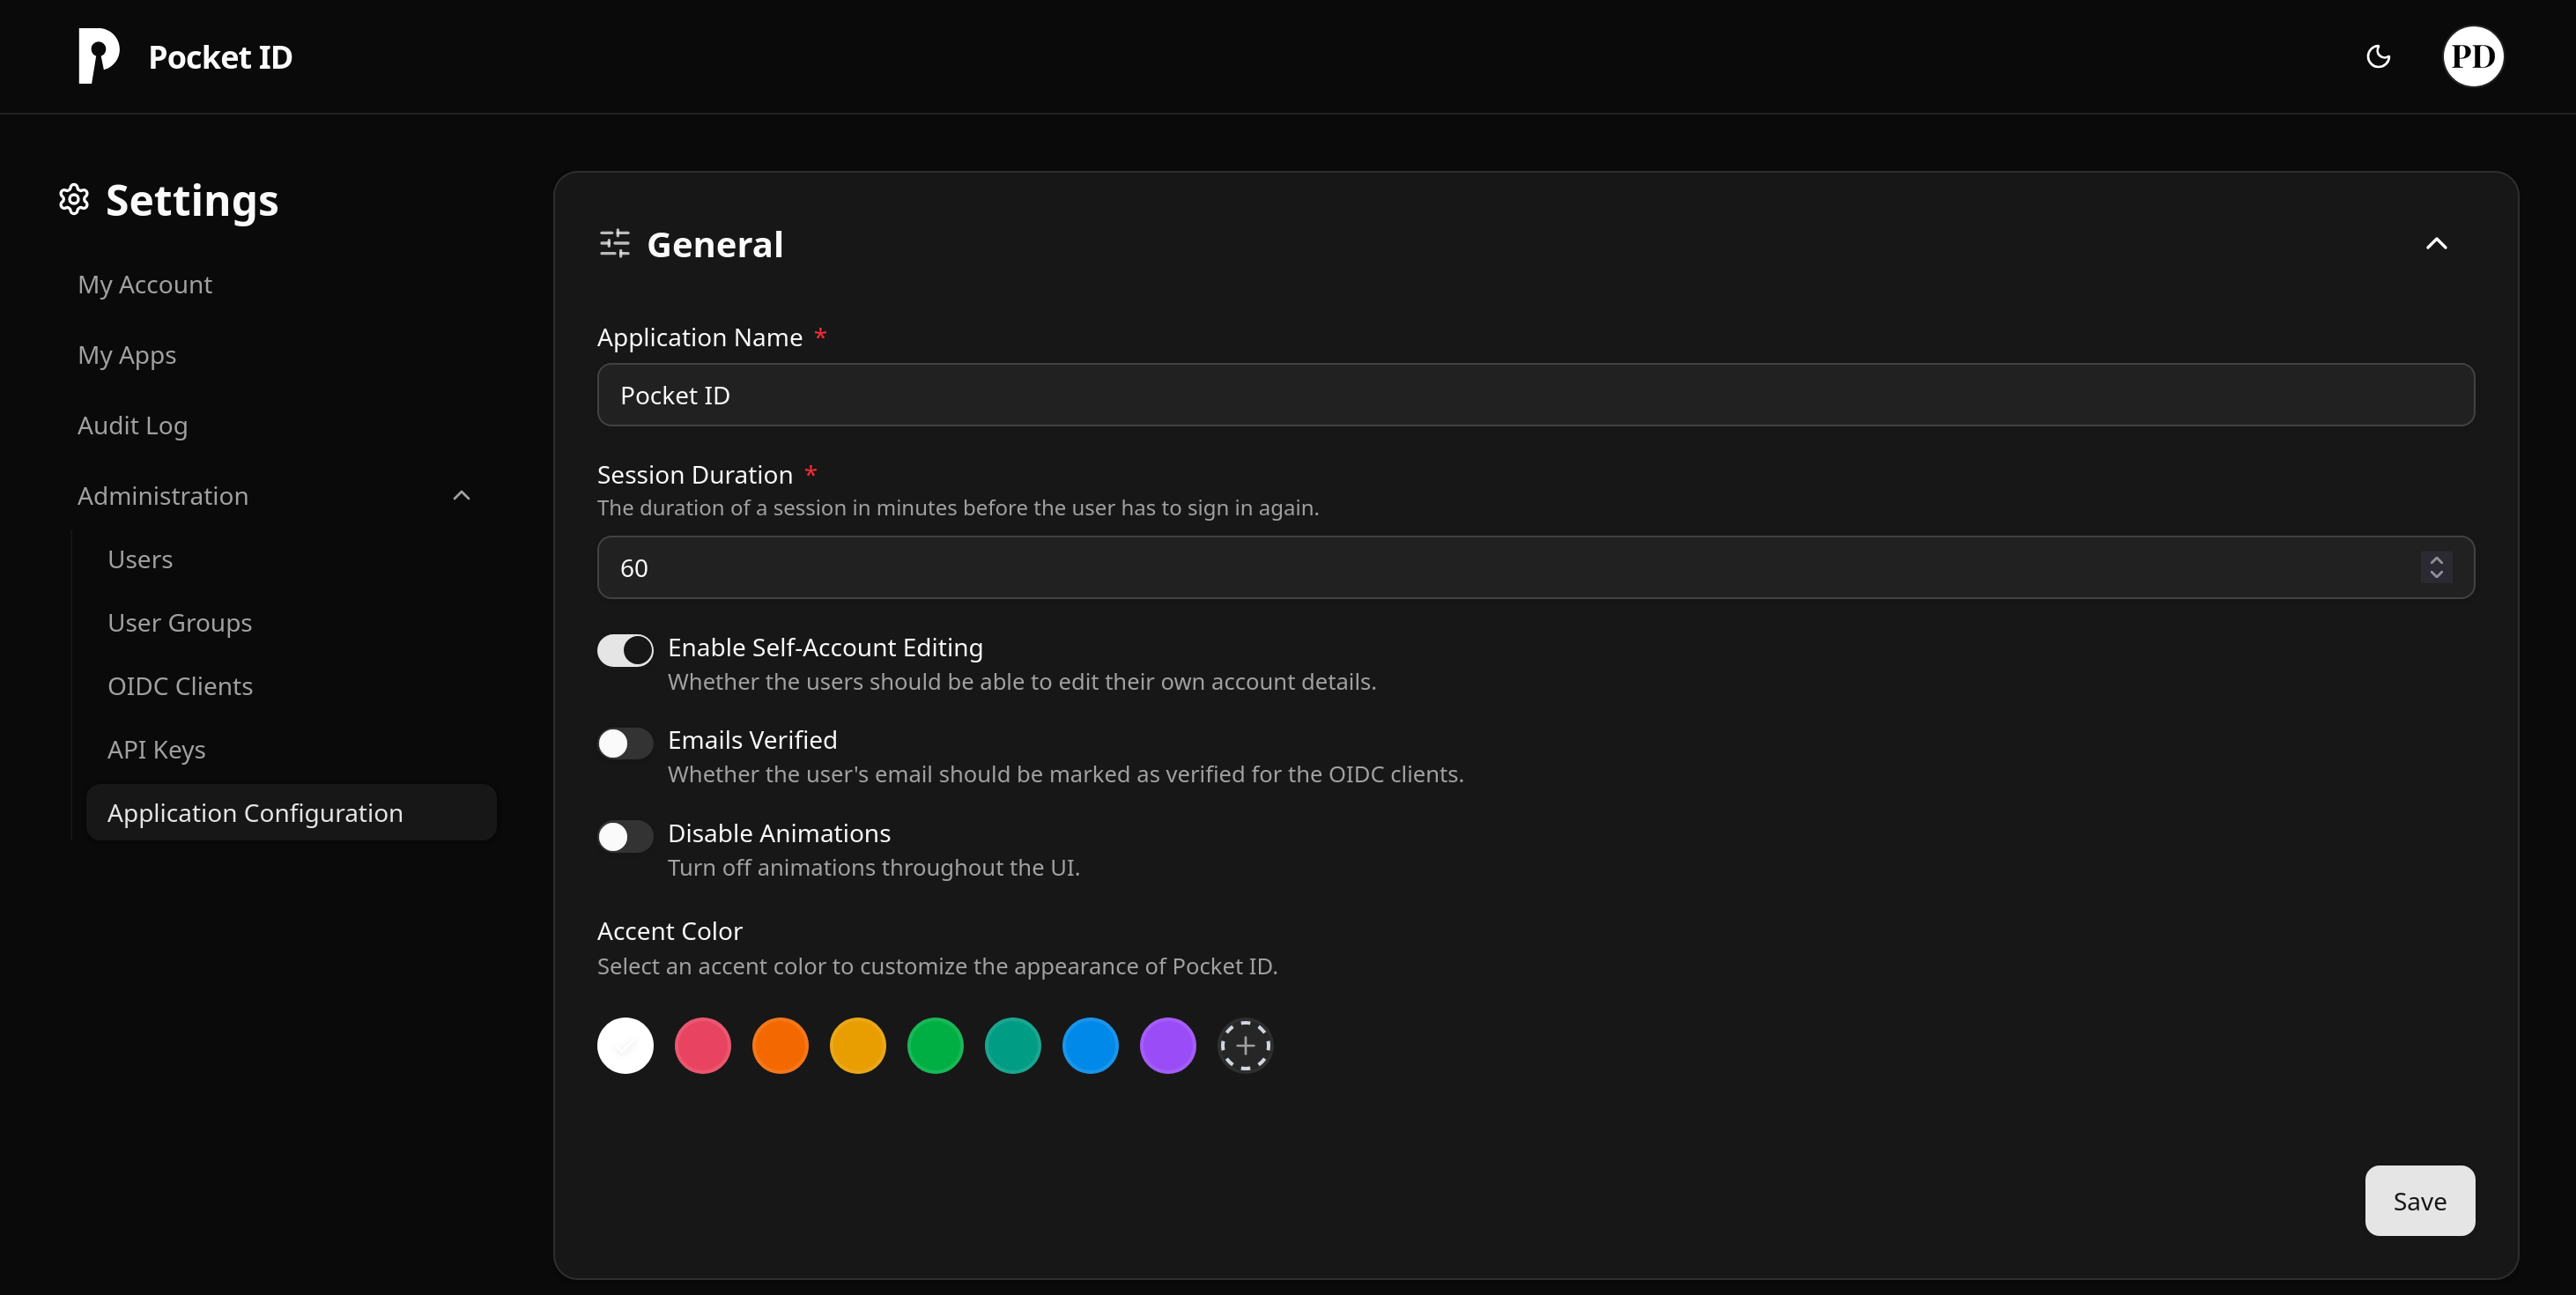The height and width of the screenshot is (1295, 2576).
Task: Collapse the Administration section
Action: pos(461,495)
